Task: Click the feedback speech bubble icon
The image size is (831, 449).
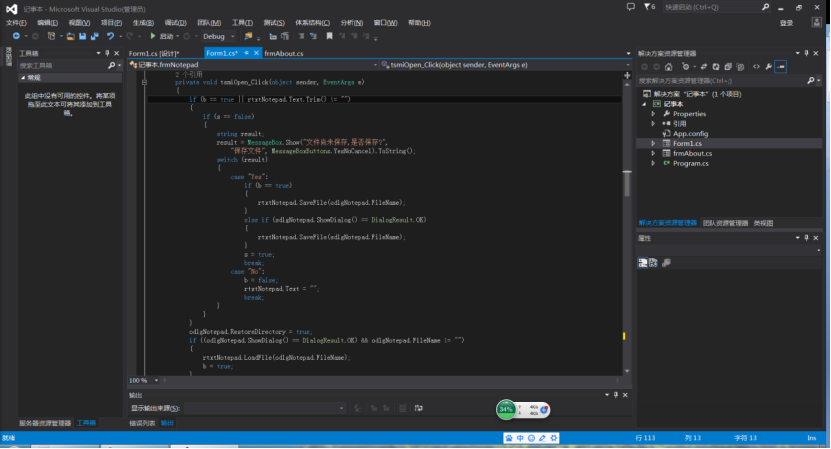Action: pos(631,7)
